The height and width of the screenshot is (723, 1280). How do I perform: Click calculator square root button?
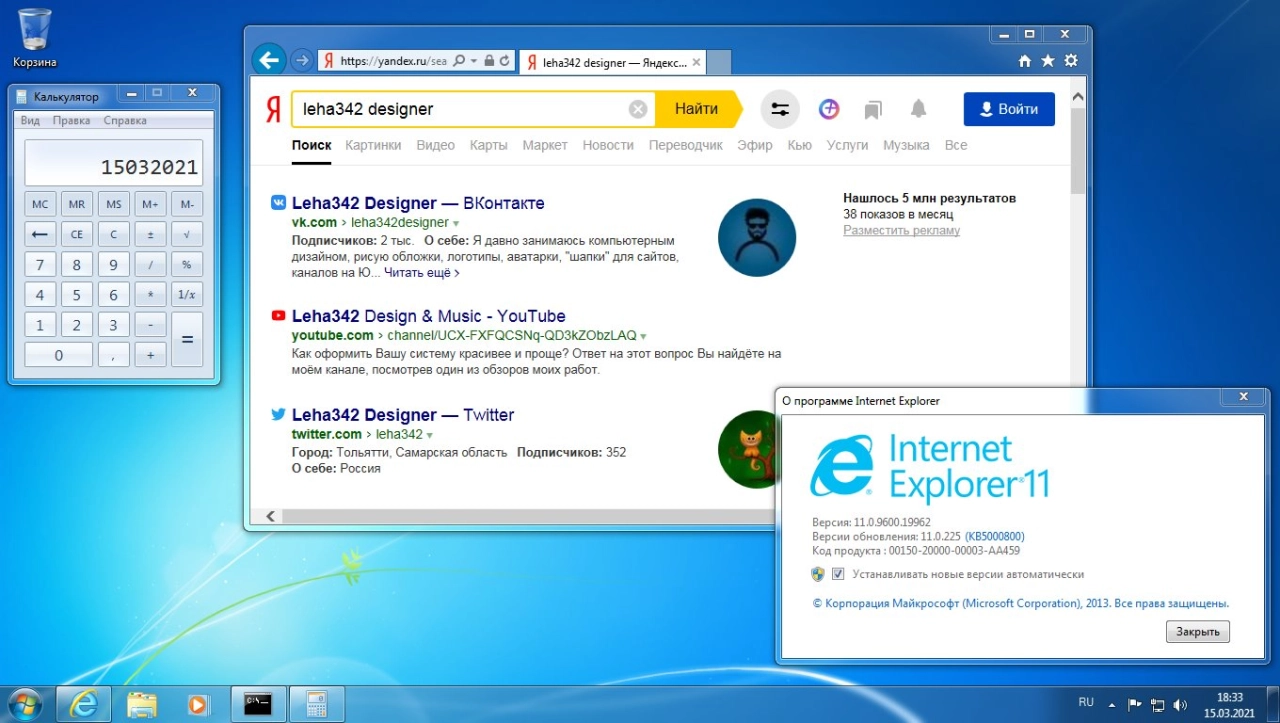point(187,234)
